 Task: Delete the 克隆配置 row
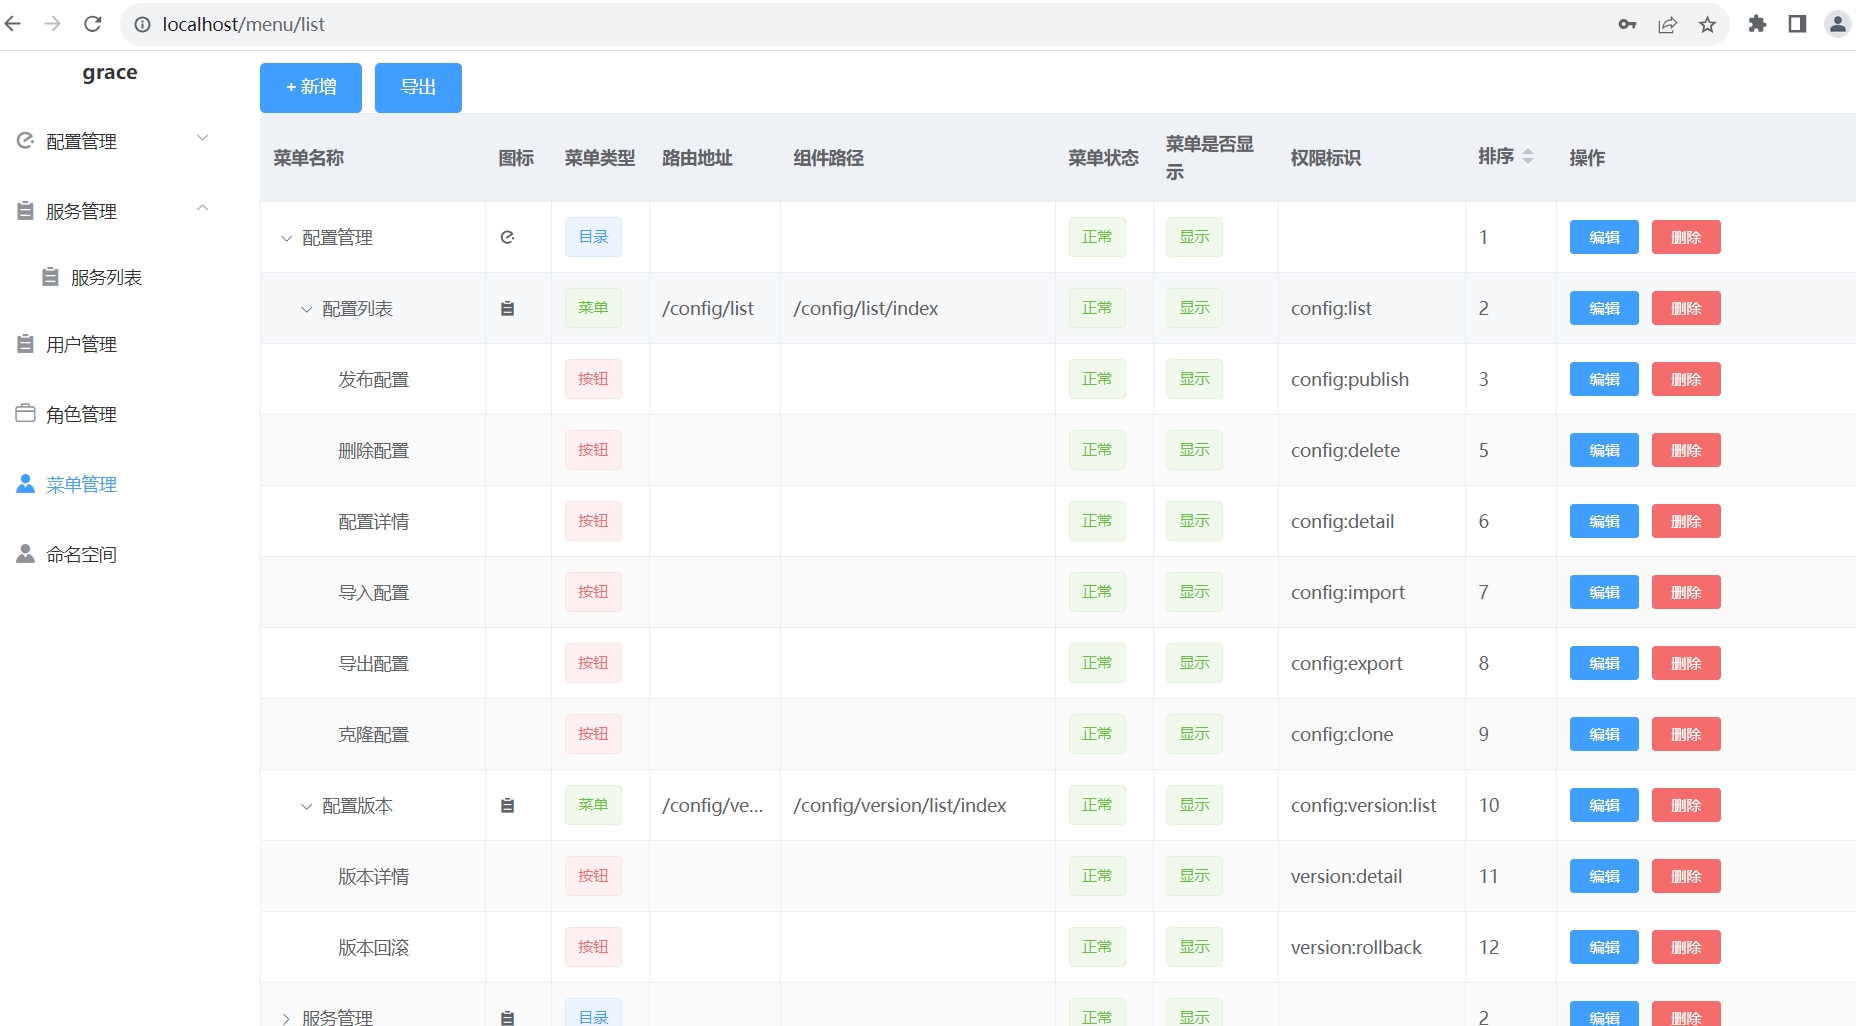(1686, 734)
